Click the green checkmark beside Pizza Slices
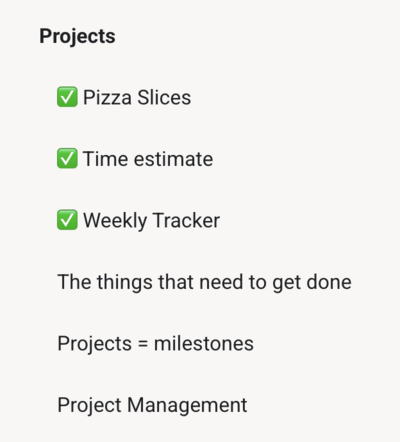Screen dimensions: 400x442 coord(67,97)
